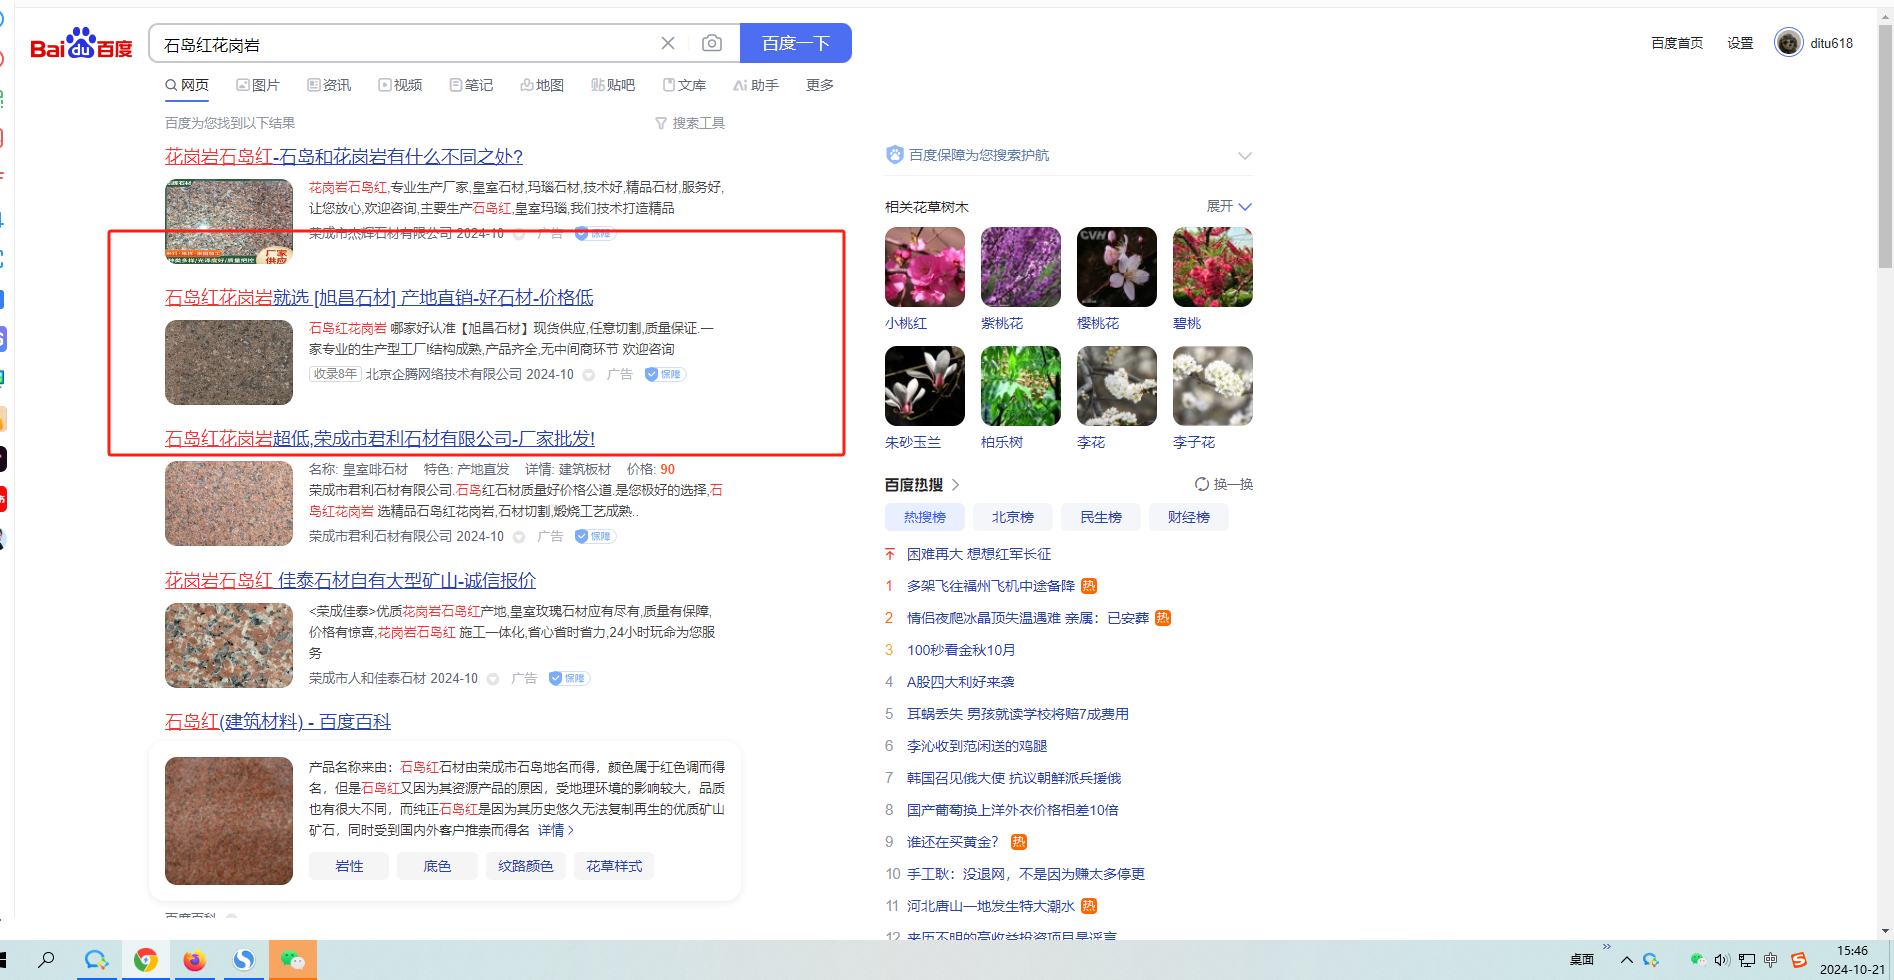Click the volume icon in system tray

click(1722, 960)
